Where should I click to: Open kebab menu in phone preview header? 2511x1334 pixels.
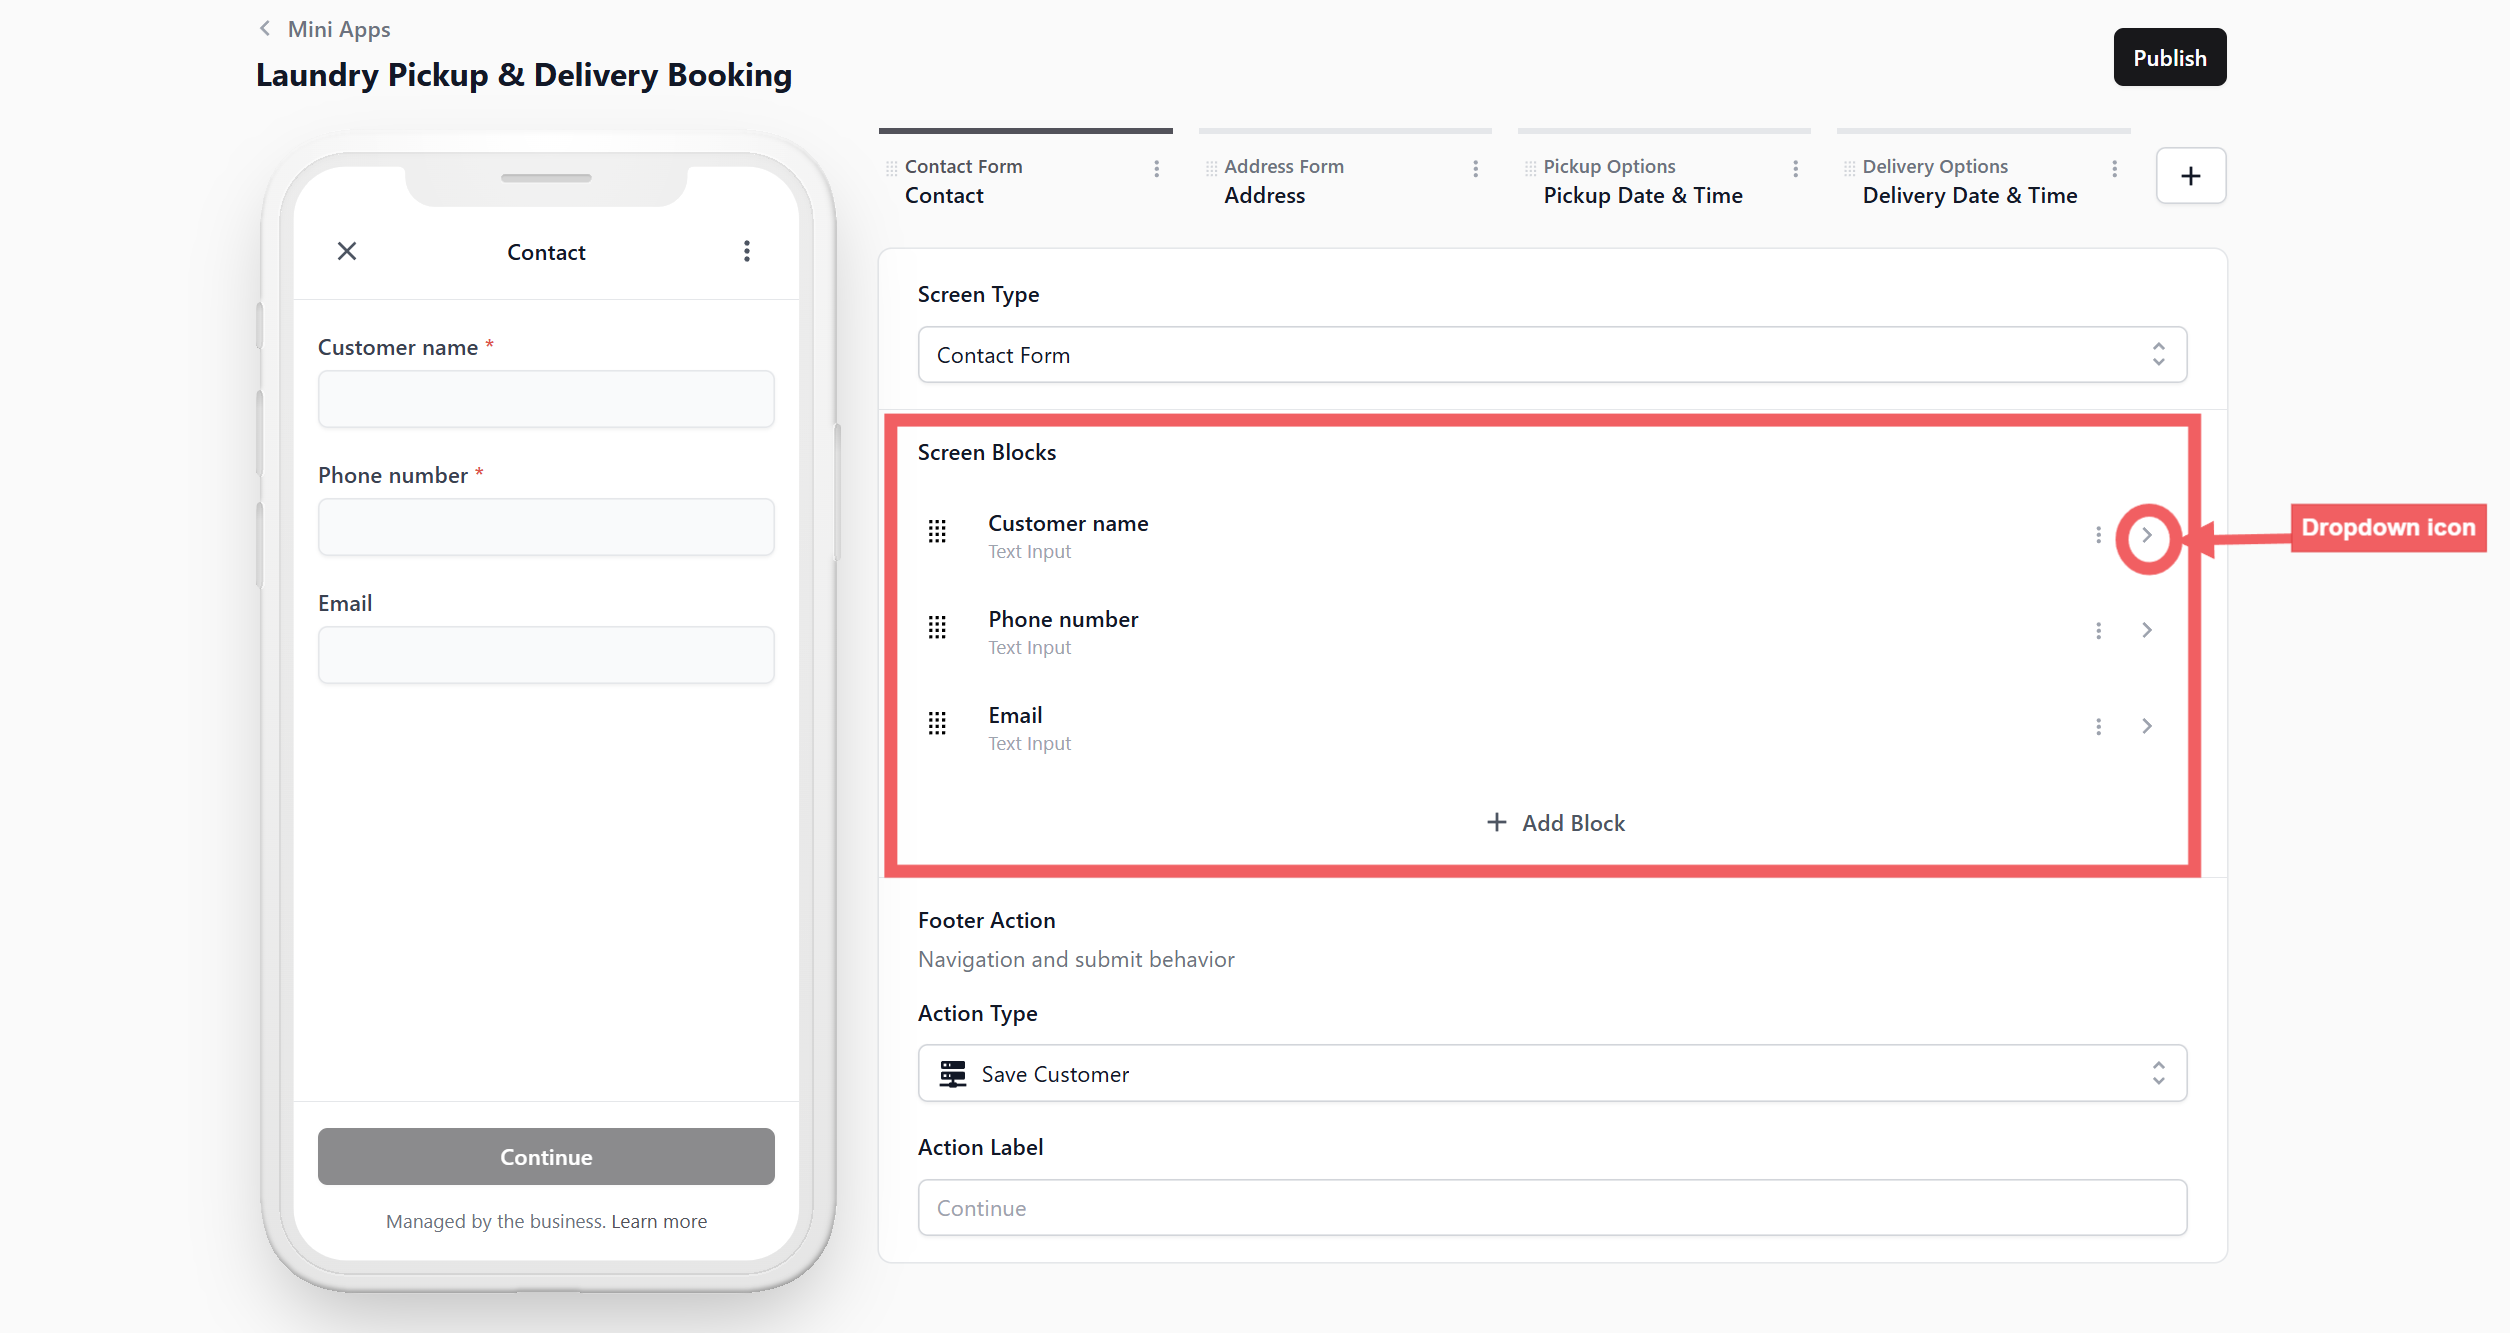[746, 251]
